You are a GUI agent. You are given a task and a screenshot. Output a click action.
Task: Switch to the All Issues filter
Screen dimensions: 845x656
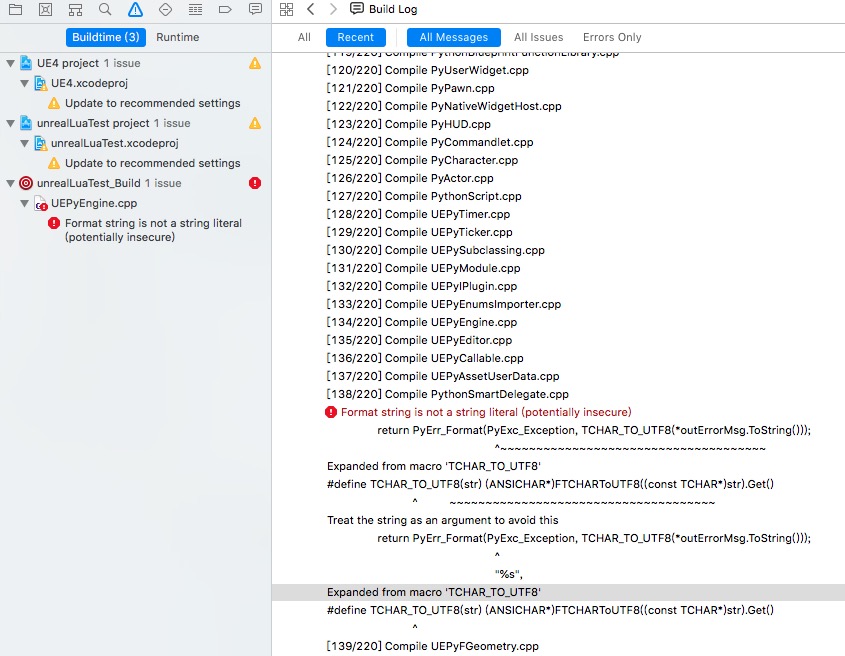pyautogui.click(x=538, y=37)
